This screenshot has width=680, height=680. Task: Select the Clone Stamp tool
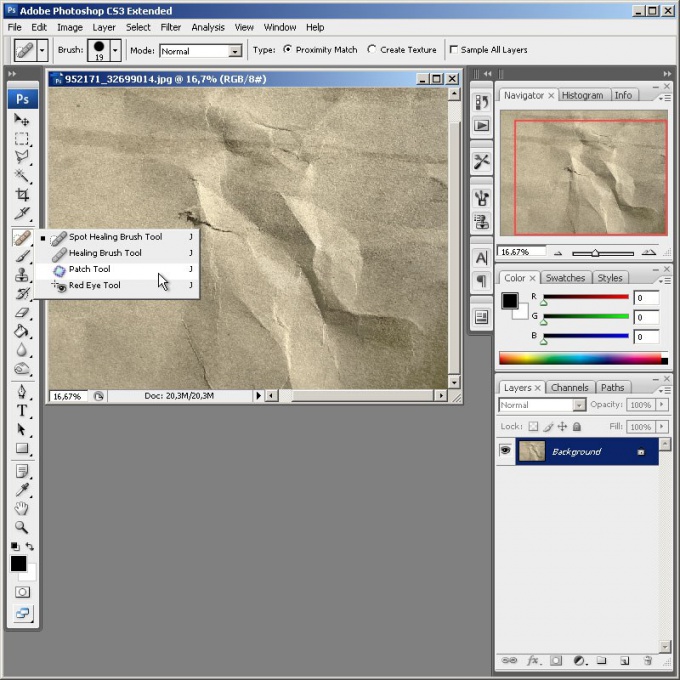22,275
